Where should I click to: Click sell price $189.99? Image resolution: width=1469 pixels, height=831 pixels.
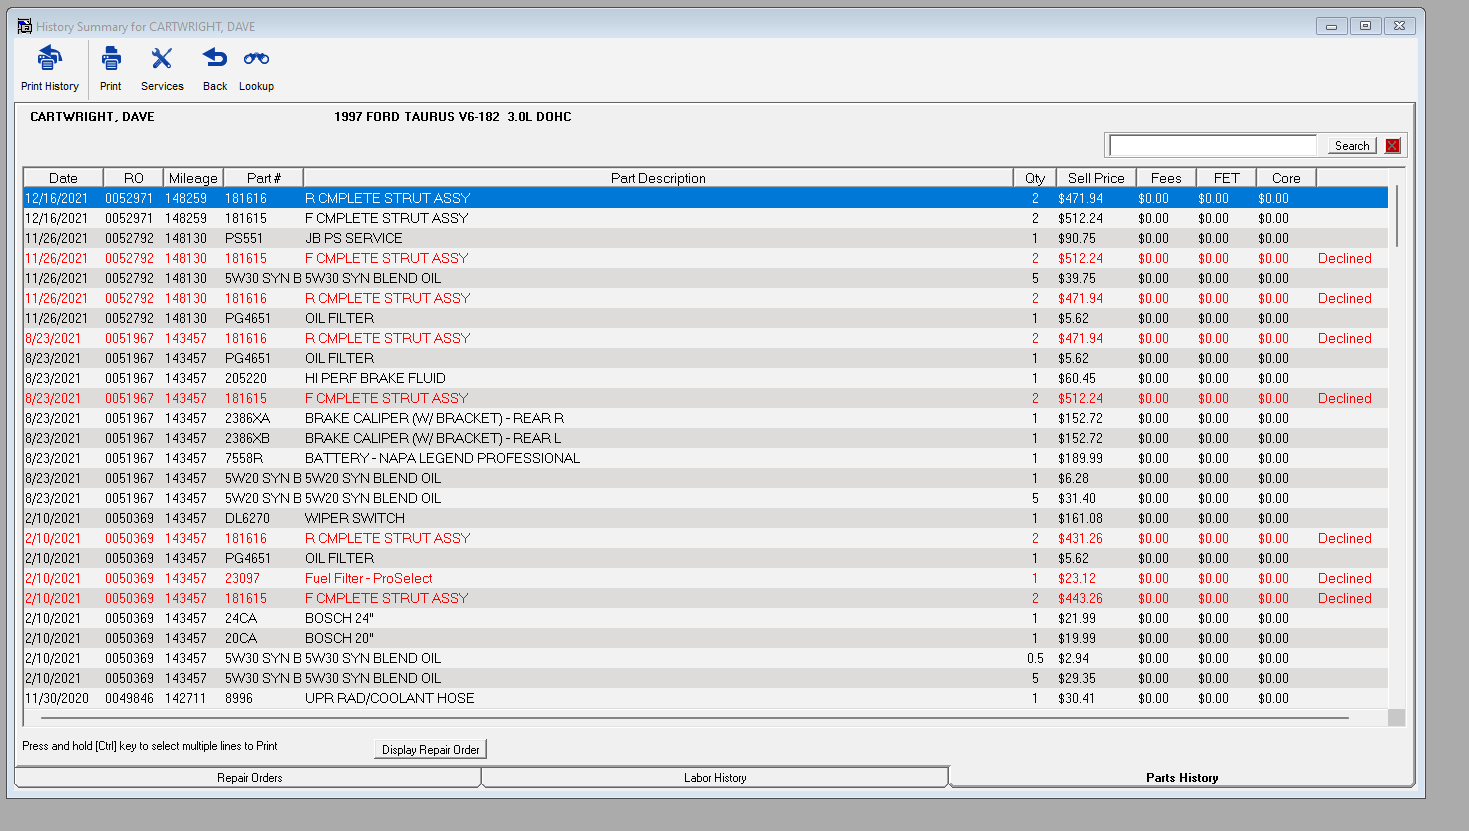click(1080, 458)
